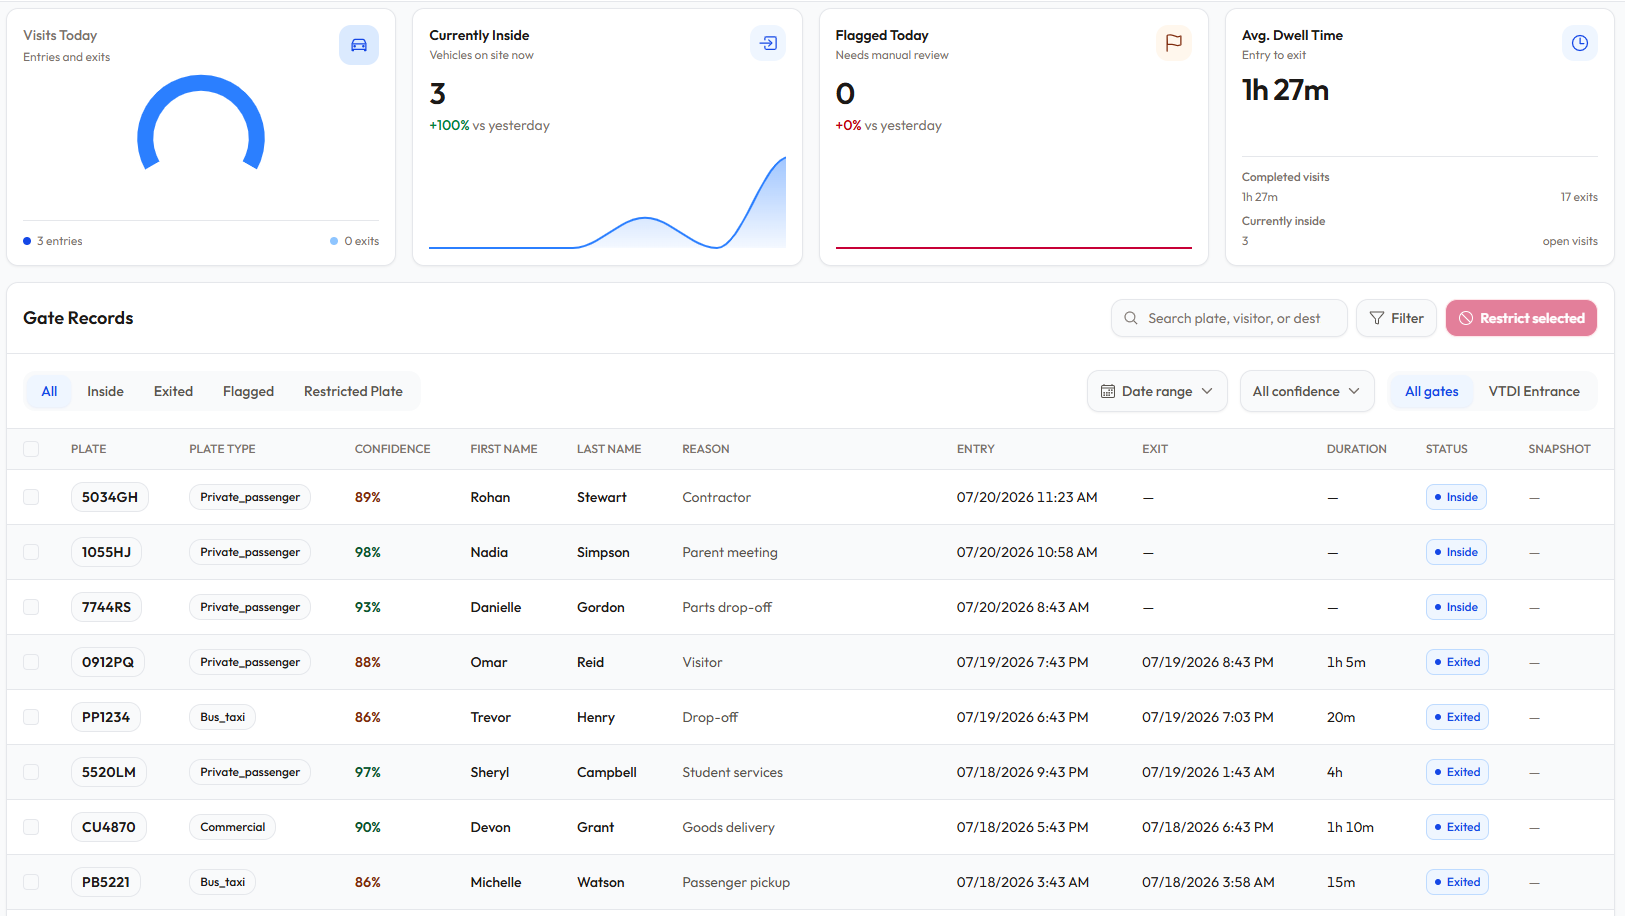Click the 0 exits legend item
Screen dimensions: 1625x916
pos(355,241)
